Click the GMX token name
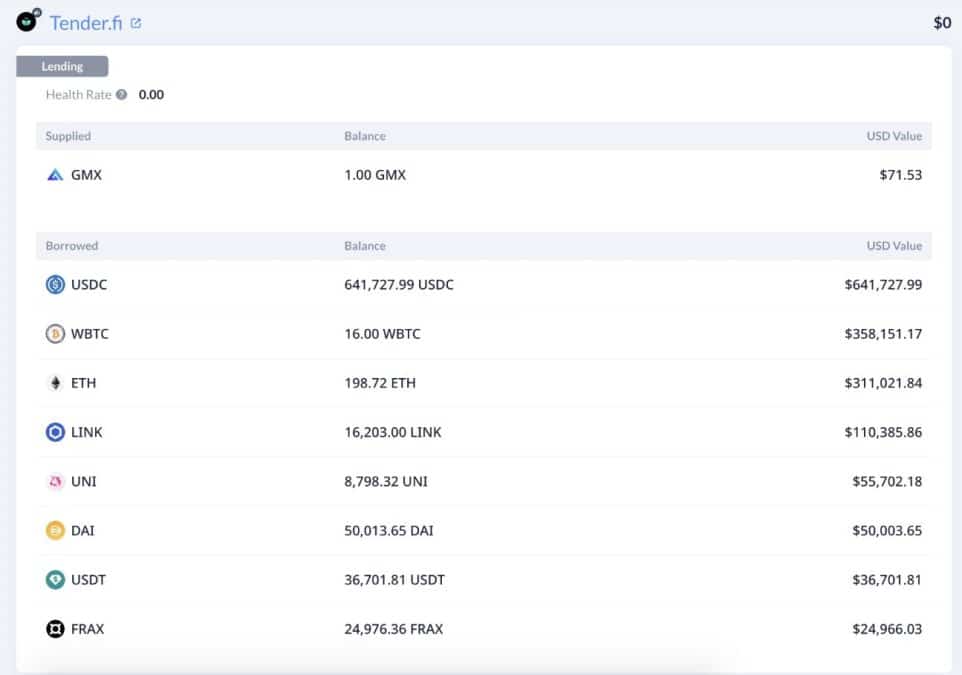 pos(87,175)
